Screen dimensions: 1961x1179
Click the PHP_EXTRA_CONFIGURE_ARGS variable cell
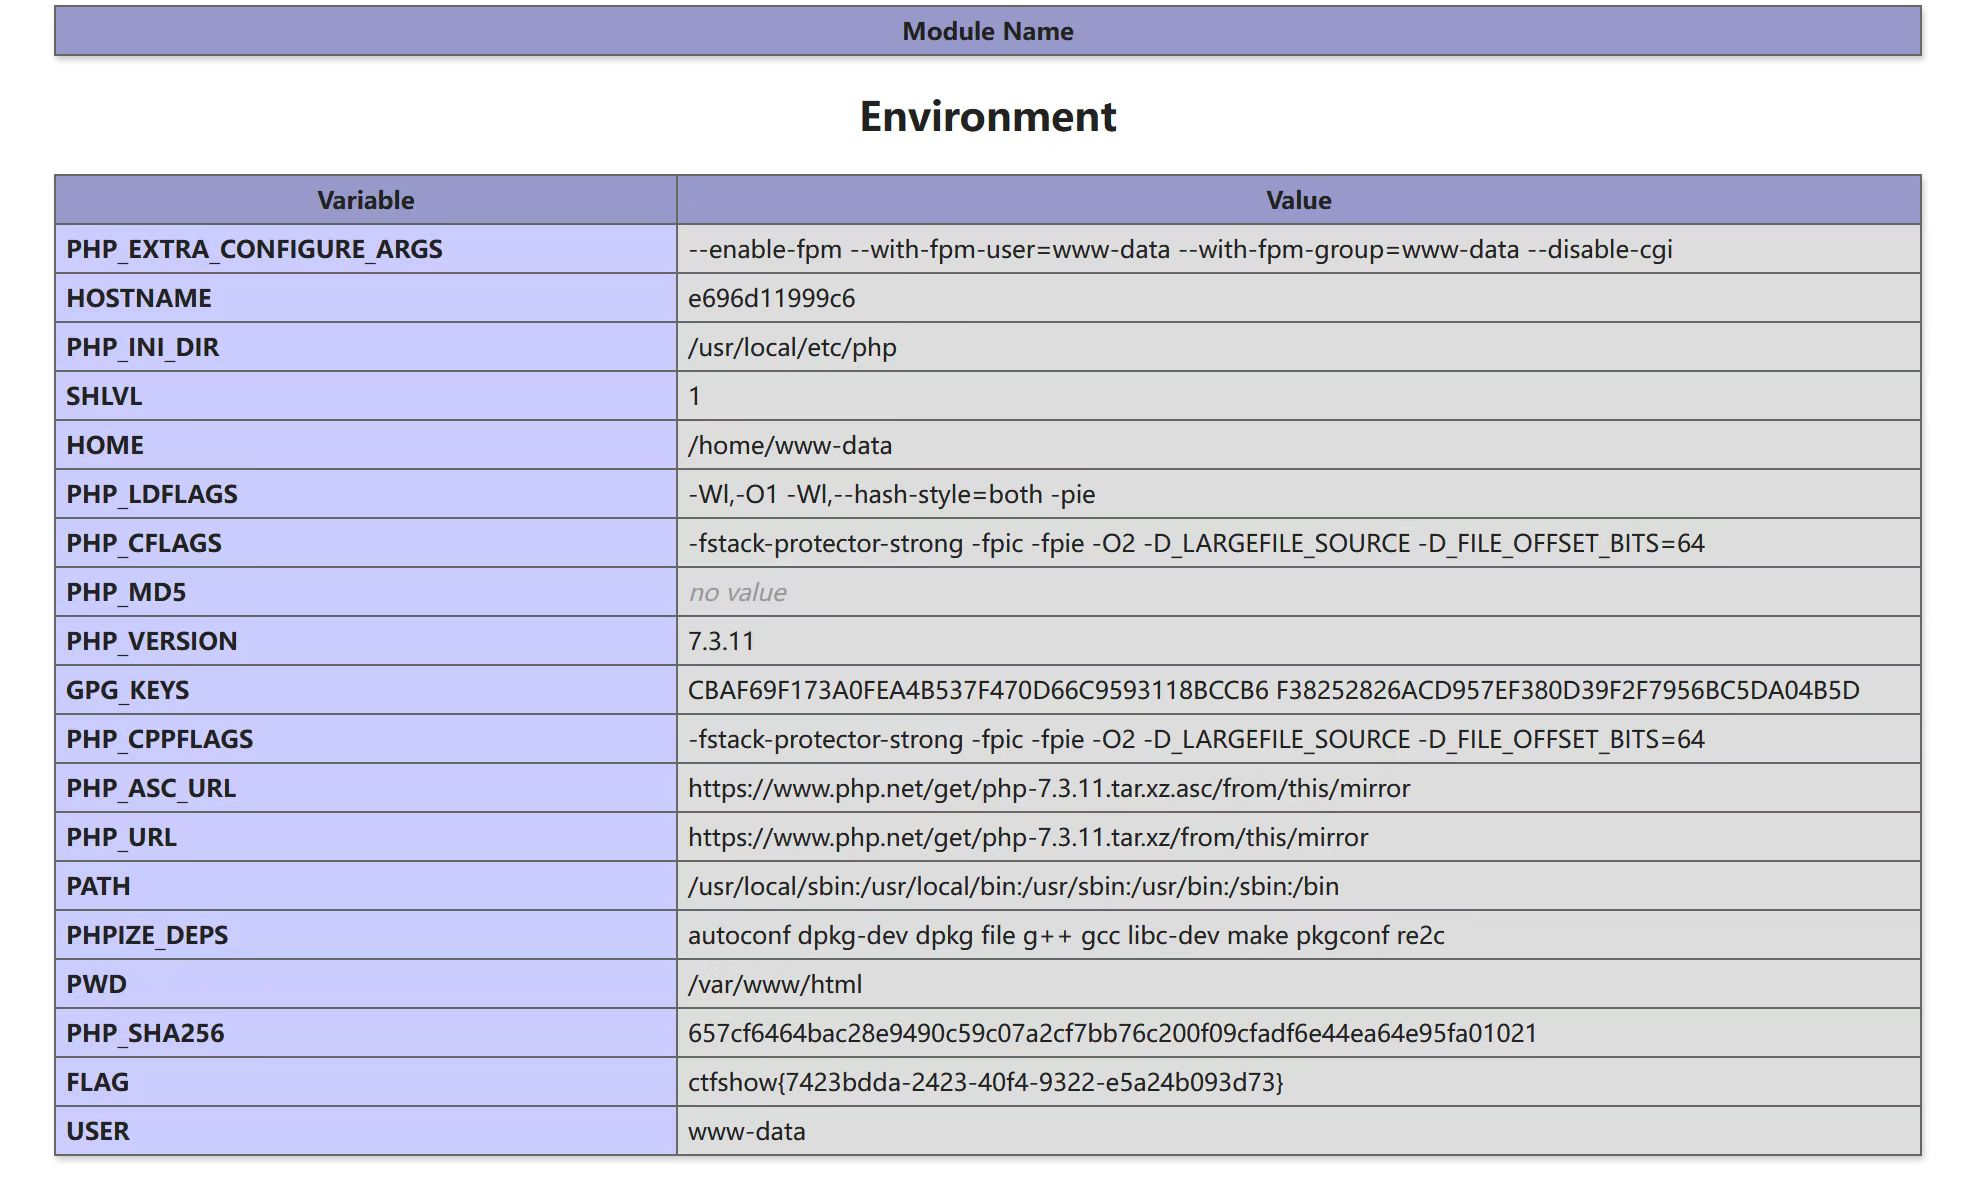(254, 249)
